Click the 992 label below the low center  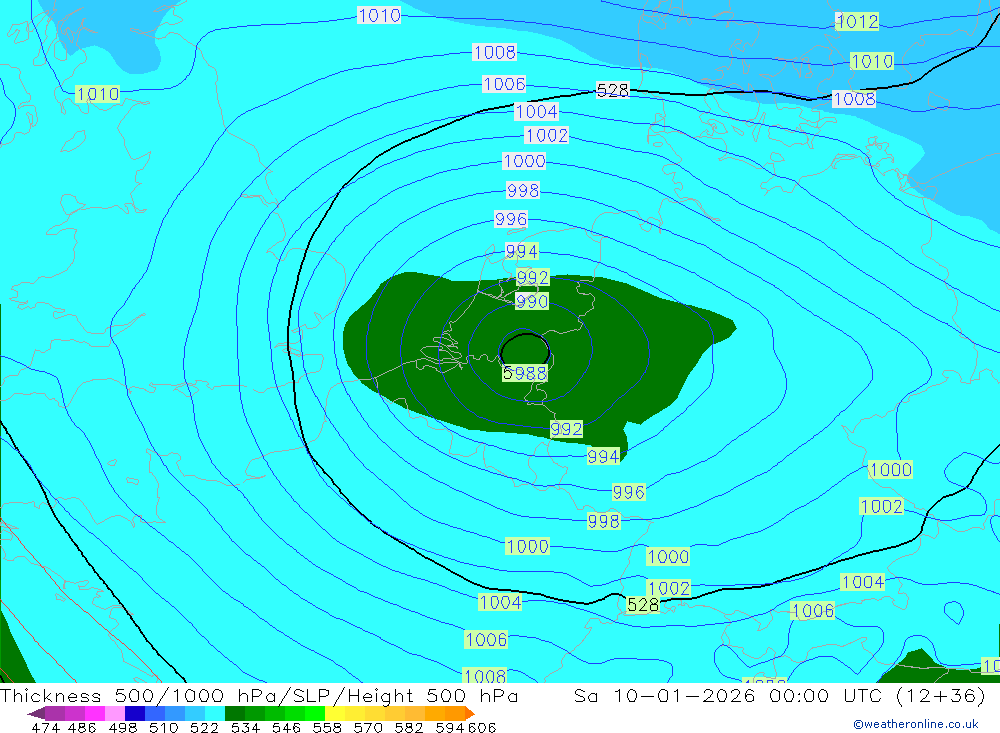566,429
